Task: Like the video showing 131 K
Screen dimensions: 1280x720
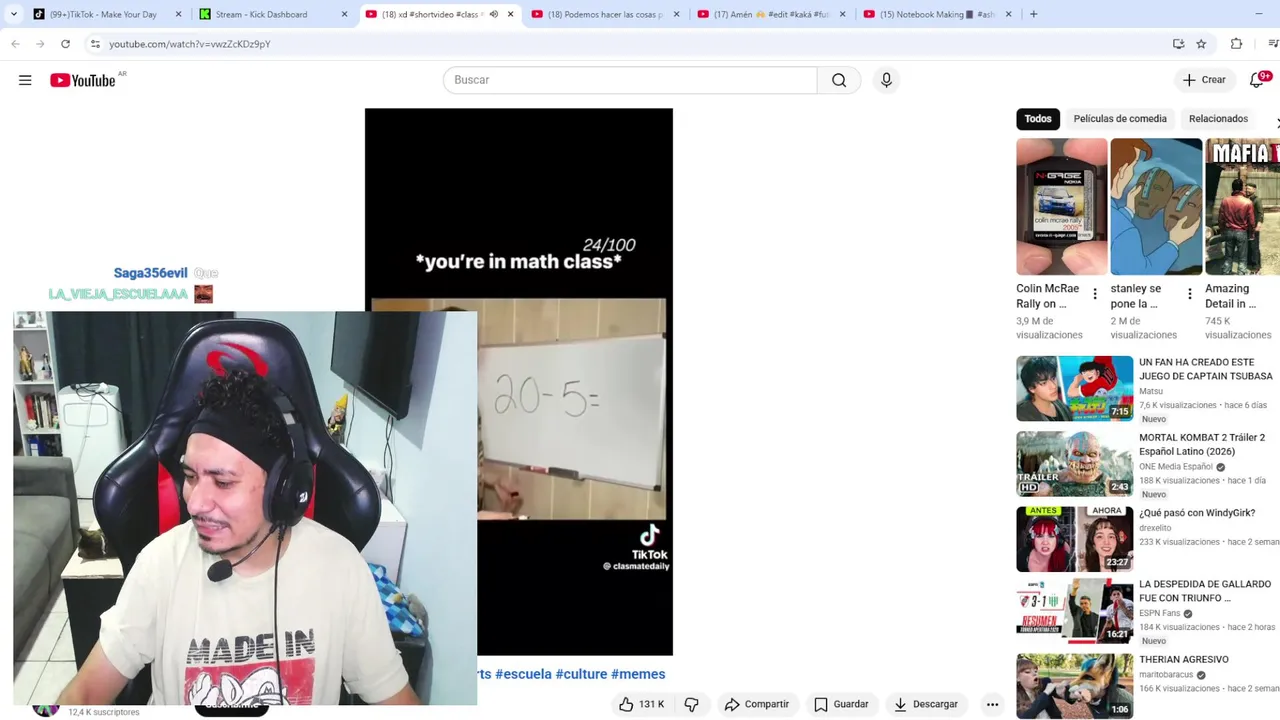Action: [x=641, y=704]
